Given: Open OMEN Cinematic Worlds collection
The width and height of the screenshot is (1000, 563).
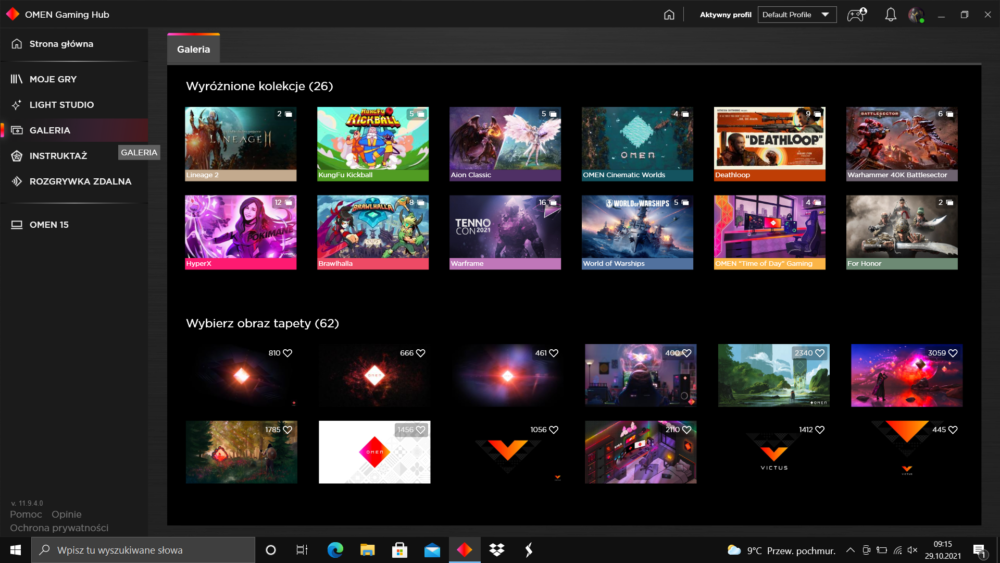Looking at the screenshot, I should (637, 144).
